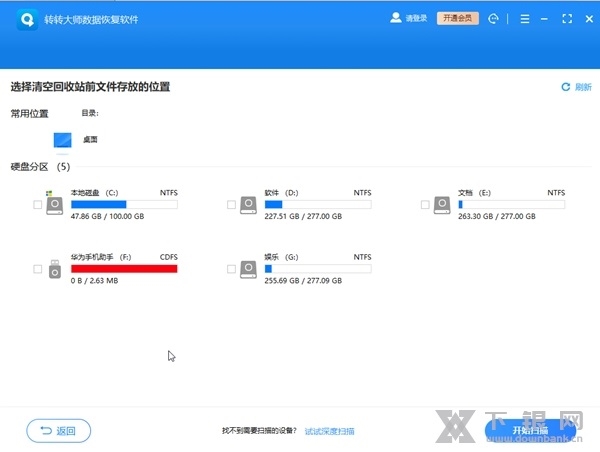Click the G: drive usage bar

coord(318,269)
